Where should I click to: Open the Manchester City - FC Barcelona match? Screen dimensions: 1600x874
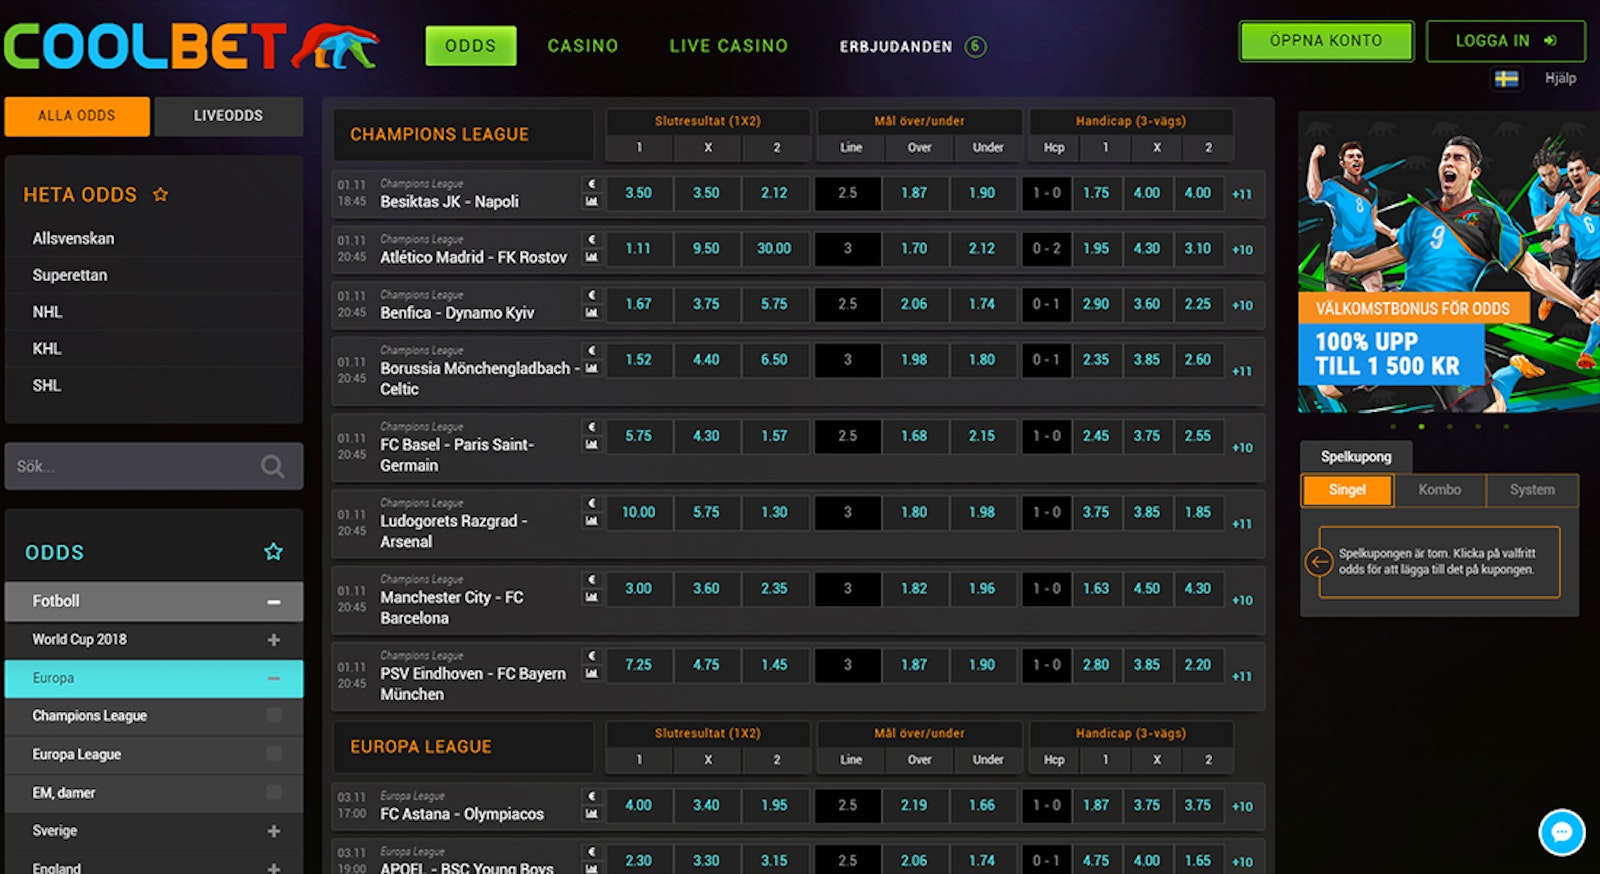click(x=452, y=607)
